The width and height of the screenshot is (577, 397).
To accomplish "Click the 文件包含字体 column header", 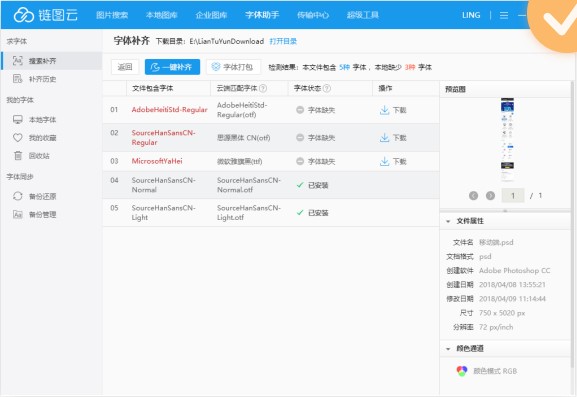I will (152, 88).
